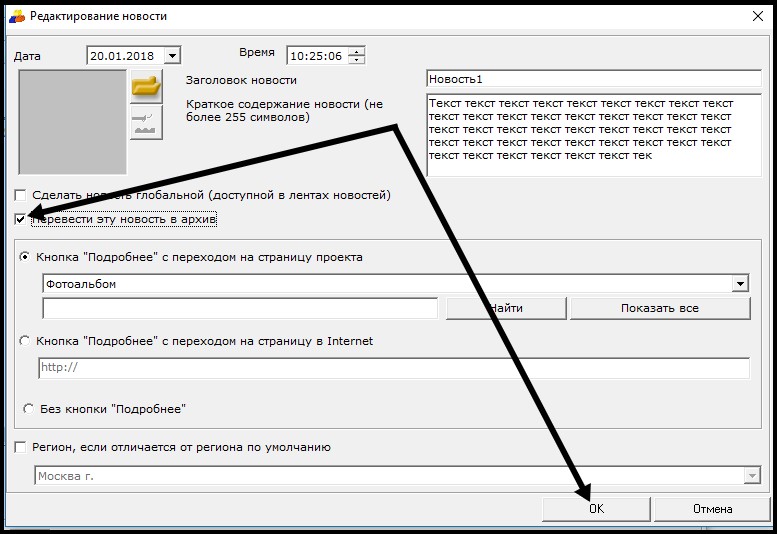Choose radio for 'Подробнее' Internet page link
Screen dimensions: 777x534
tap(25, 341)
